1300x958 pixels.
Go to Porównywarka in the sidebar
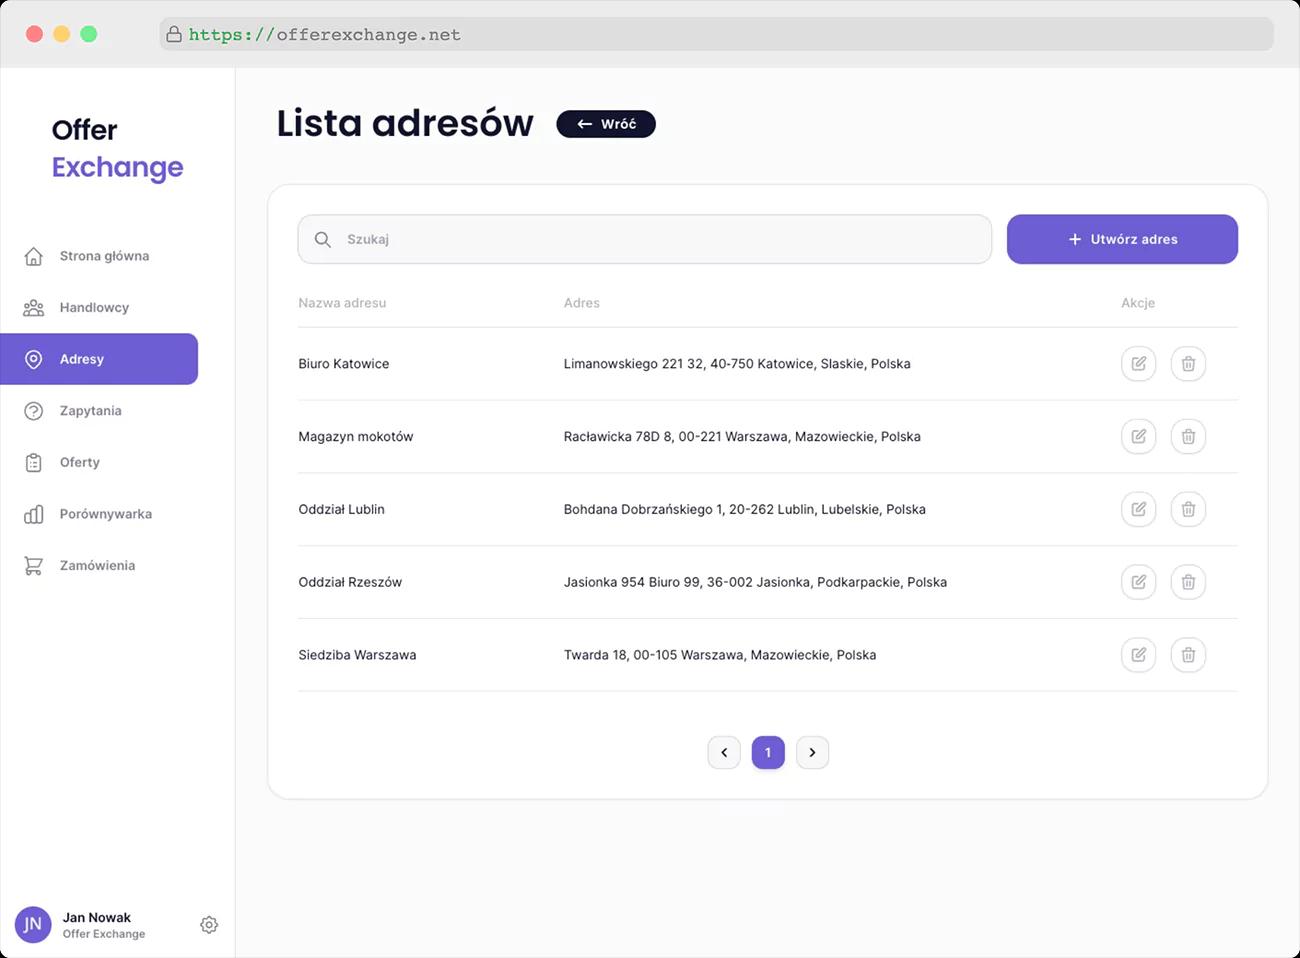pos(105,514)
